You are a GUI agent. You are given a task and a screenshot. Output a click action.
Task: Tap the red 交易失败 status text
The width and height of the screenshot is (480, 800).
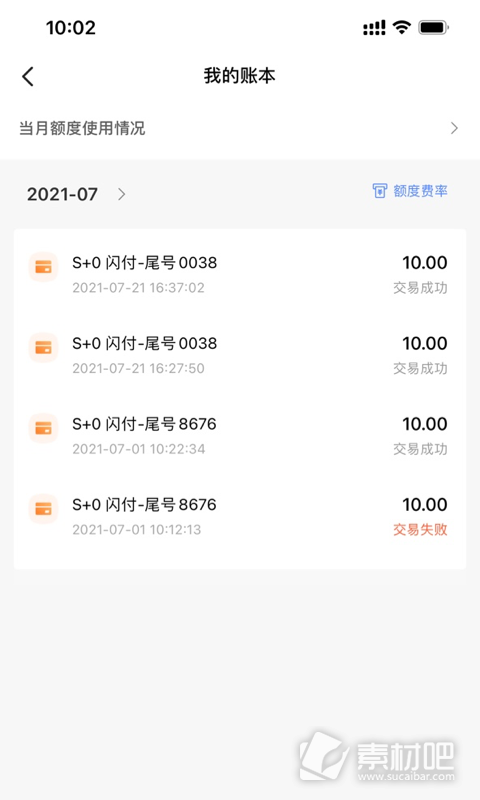(x=420, y=530)
